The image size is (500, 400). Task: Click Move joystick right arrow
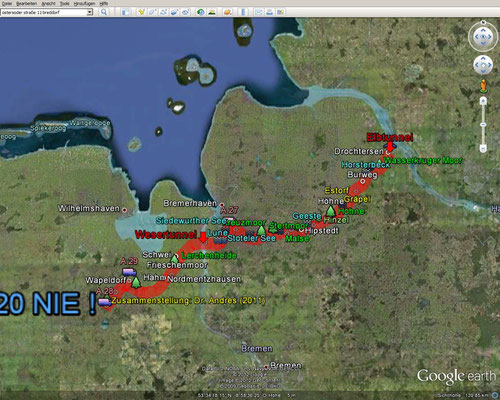click(x=489, y=65)
